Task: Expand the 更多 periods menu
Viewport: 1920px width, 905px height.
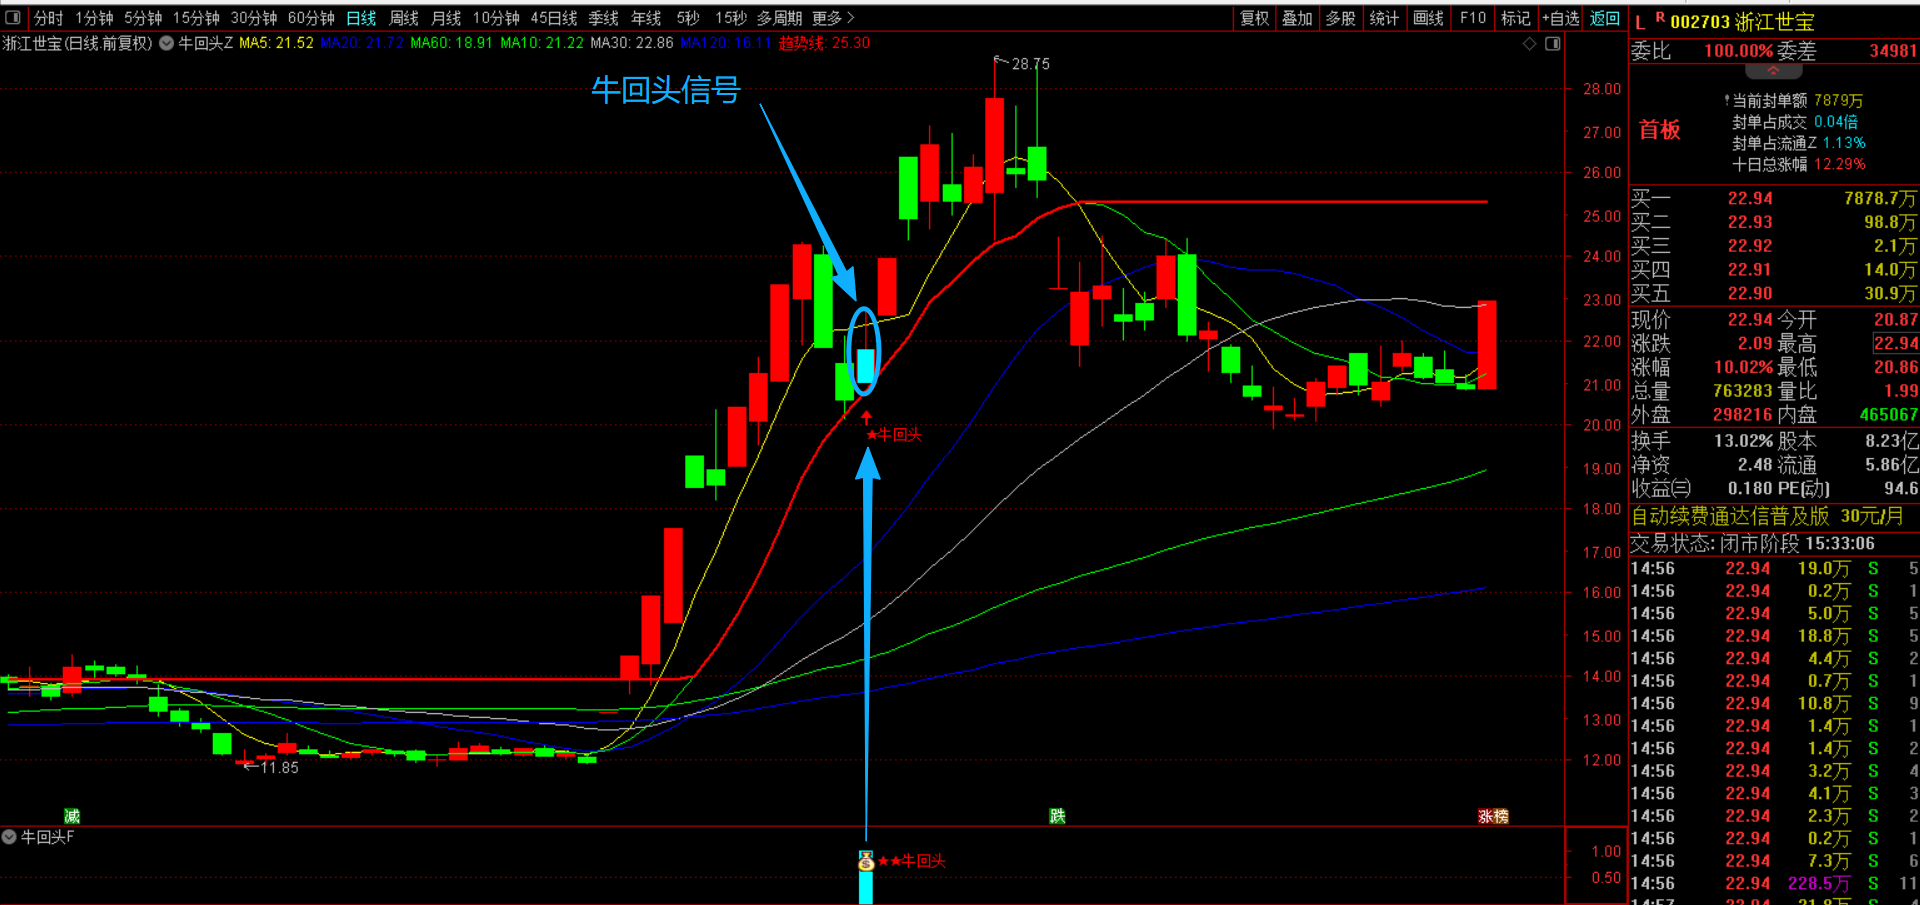Action: [833, 18]
